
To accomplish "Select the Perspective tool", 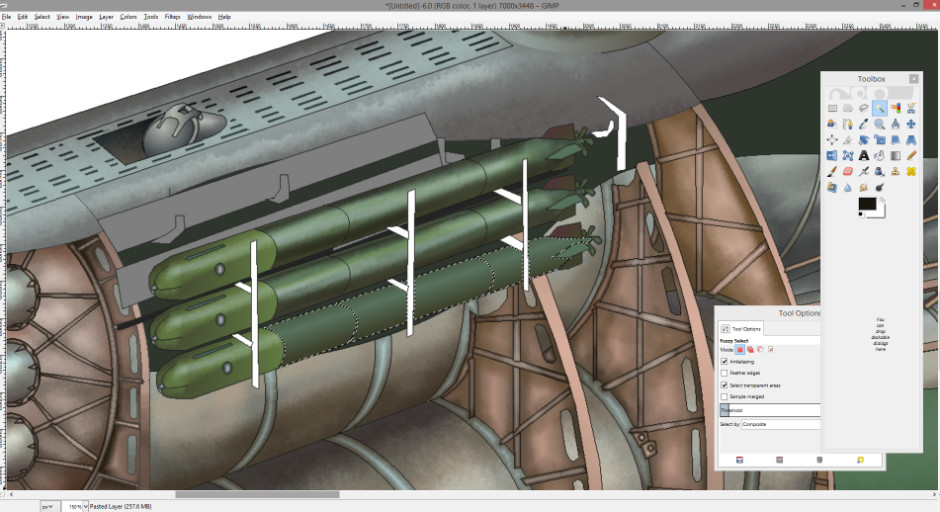I will [x=911, y=140].
